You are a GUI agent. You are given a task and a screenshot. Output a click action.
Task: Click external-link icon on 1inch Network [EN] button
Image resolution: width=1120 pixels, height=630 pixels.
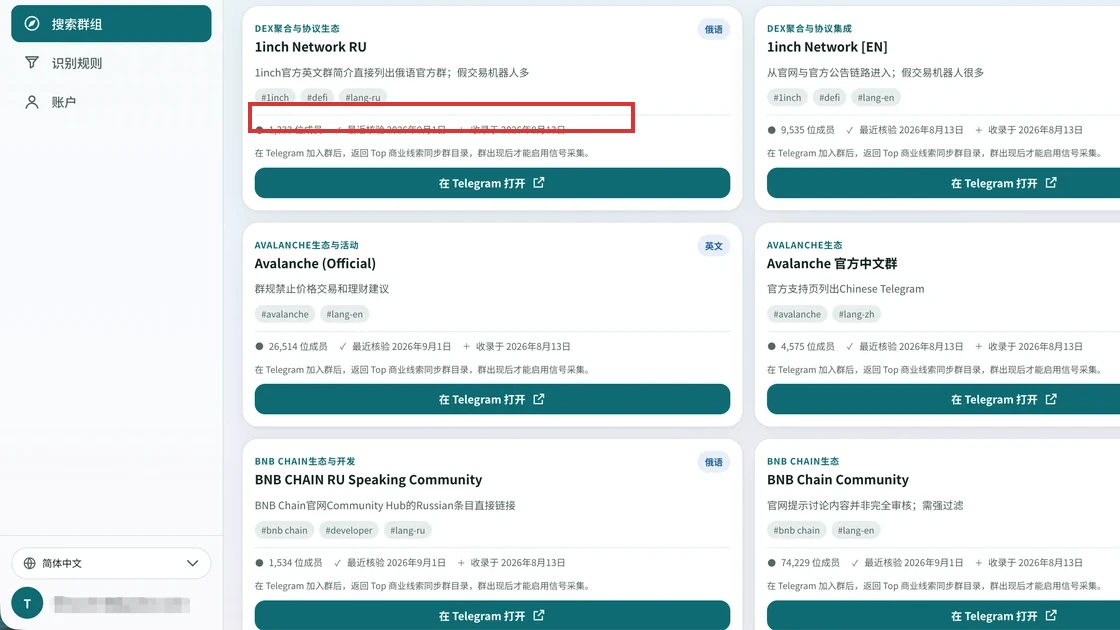point(1051,183)
